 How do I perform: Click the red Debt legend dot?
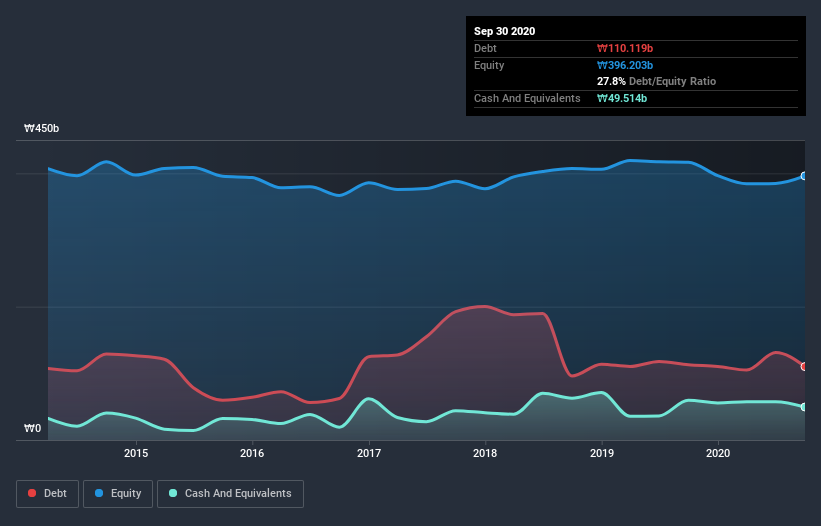pyautogui.click(x=32, y=493)
